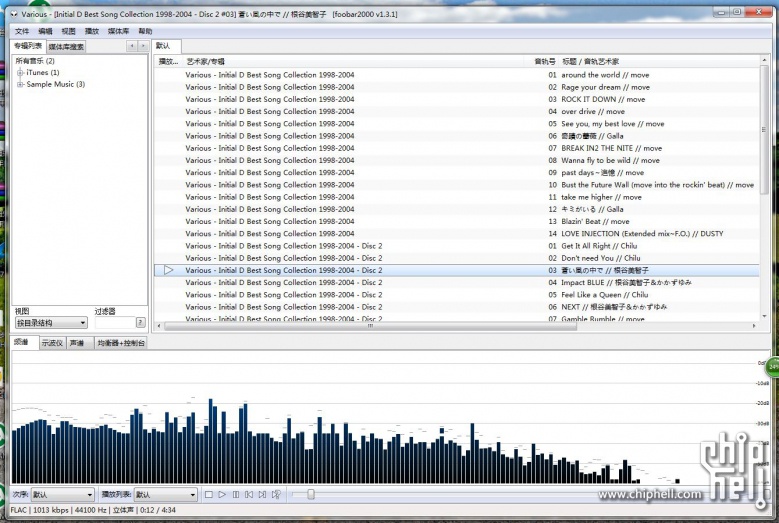This screenshot has height=523, width=779.
Task: Select track 'BREAK IN2 THE NITE // move'
Action: [457, 148]
